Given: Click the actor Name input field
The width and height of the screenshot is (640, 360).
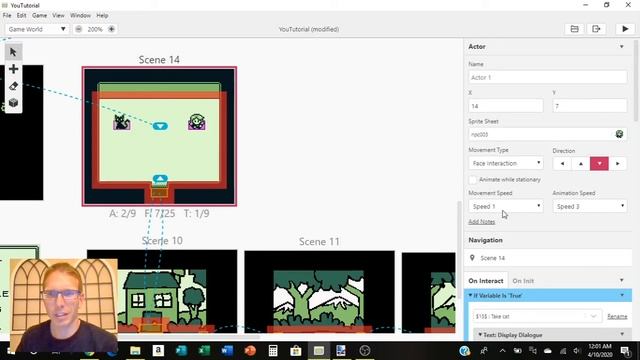Looking at the screenshot, I should (548, 77).
